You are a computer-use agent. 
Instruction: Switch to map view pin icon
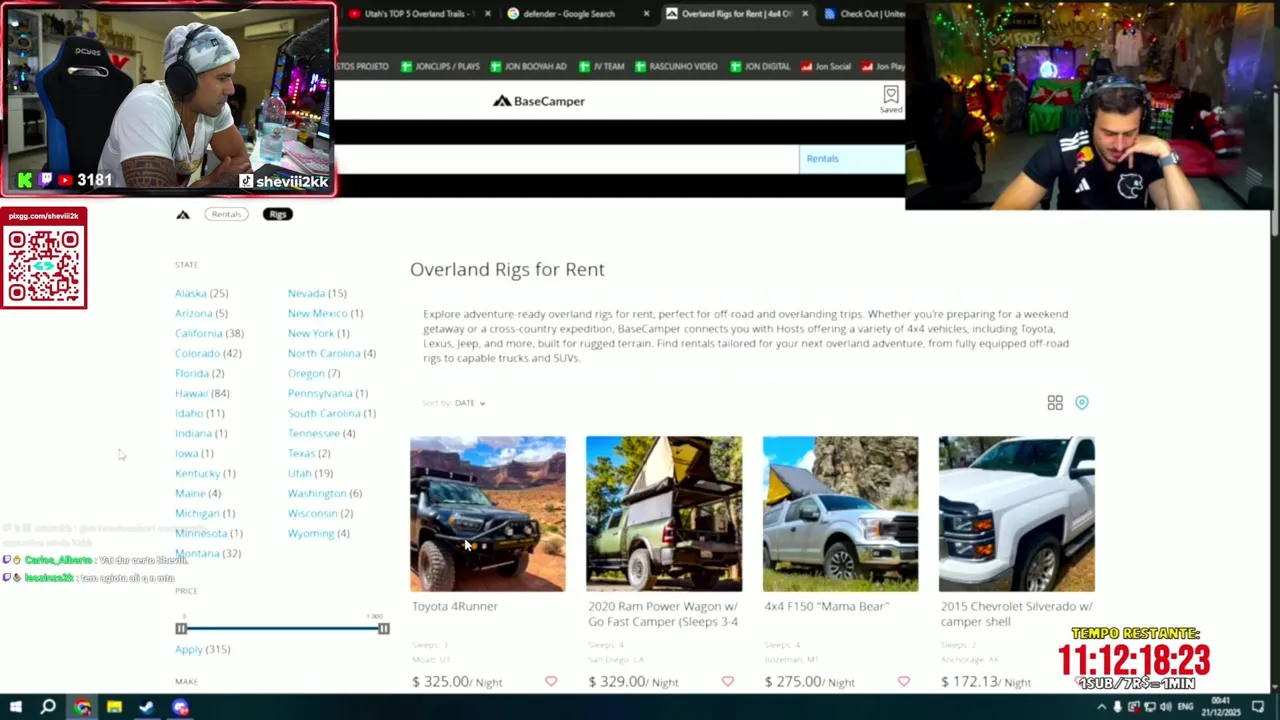click(x=1082, y=402)
